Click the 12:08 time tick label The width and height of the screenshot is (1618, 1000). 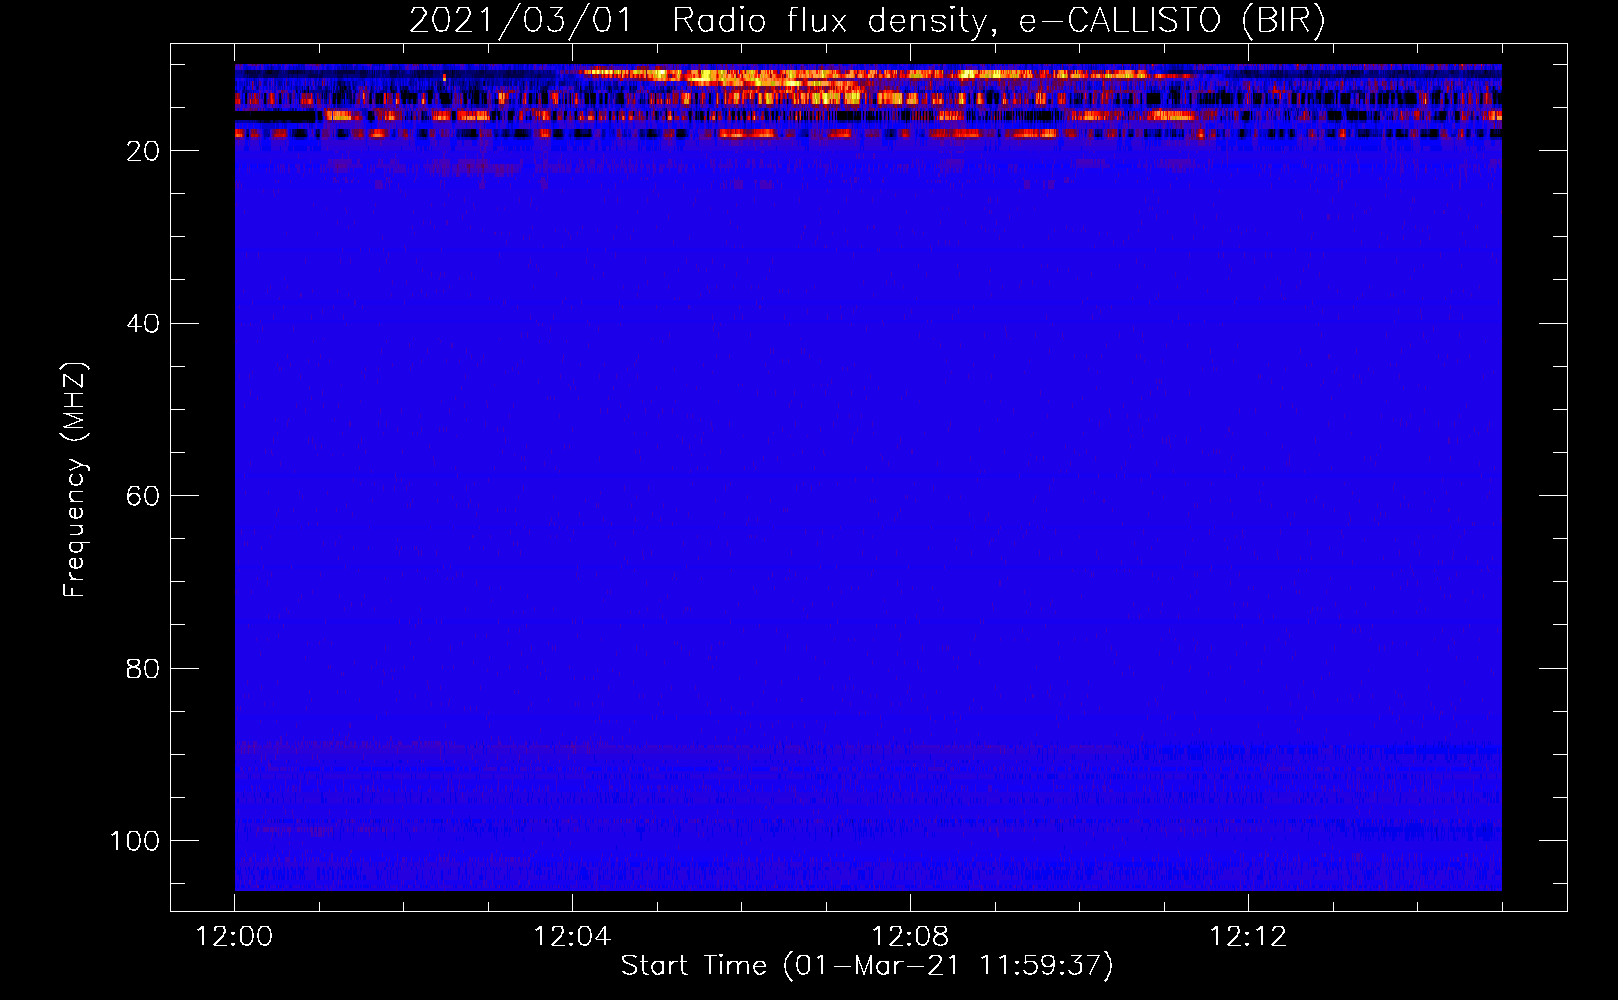coord(910,937)
